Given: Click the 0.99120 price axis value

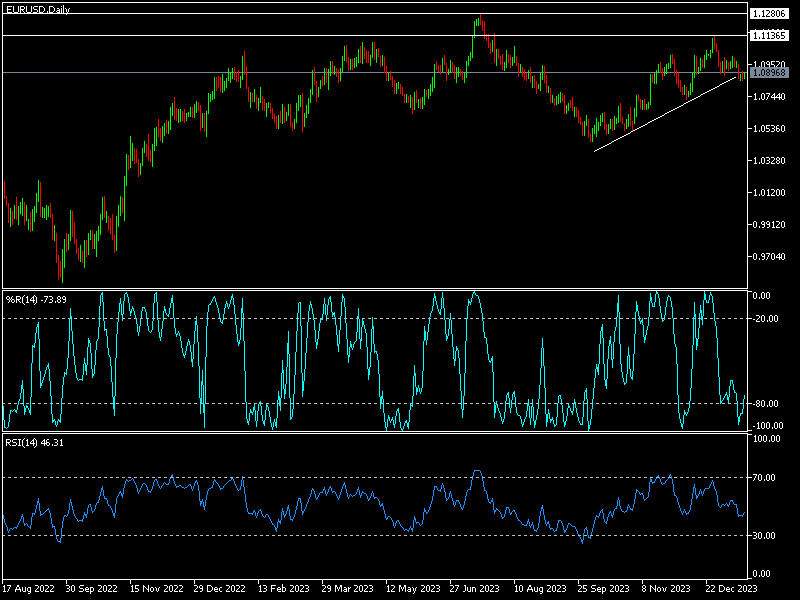Looking at the screenshot, I should click(769, 224).
